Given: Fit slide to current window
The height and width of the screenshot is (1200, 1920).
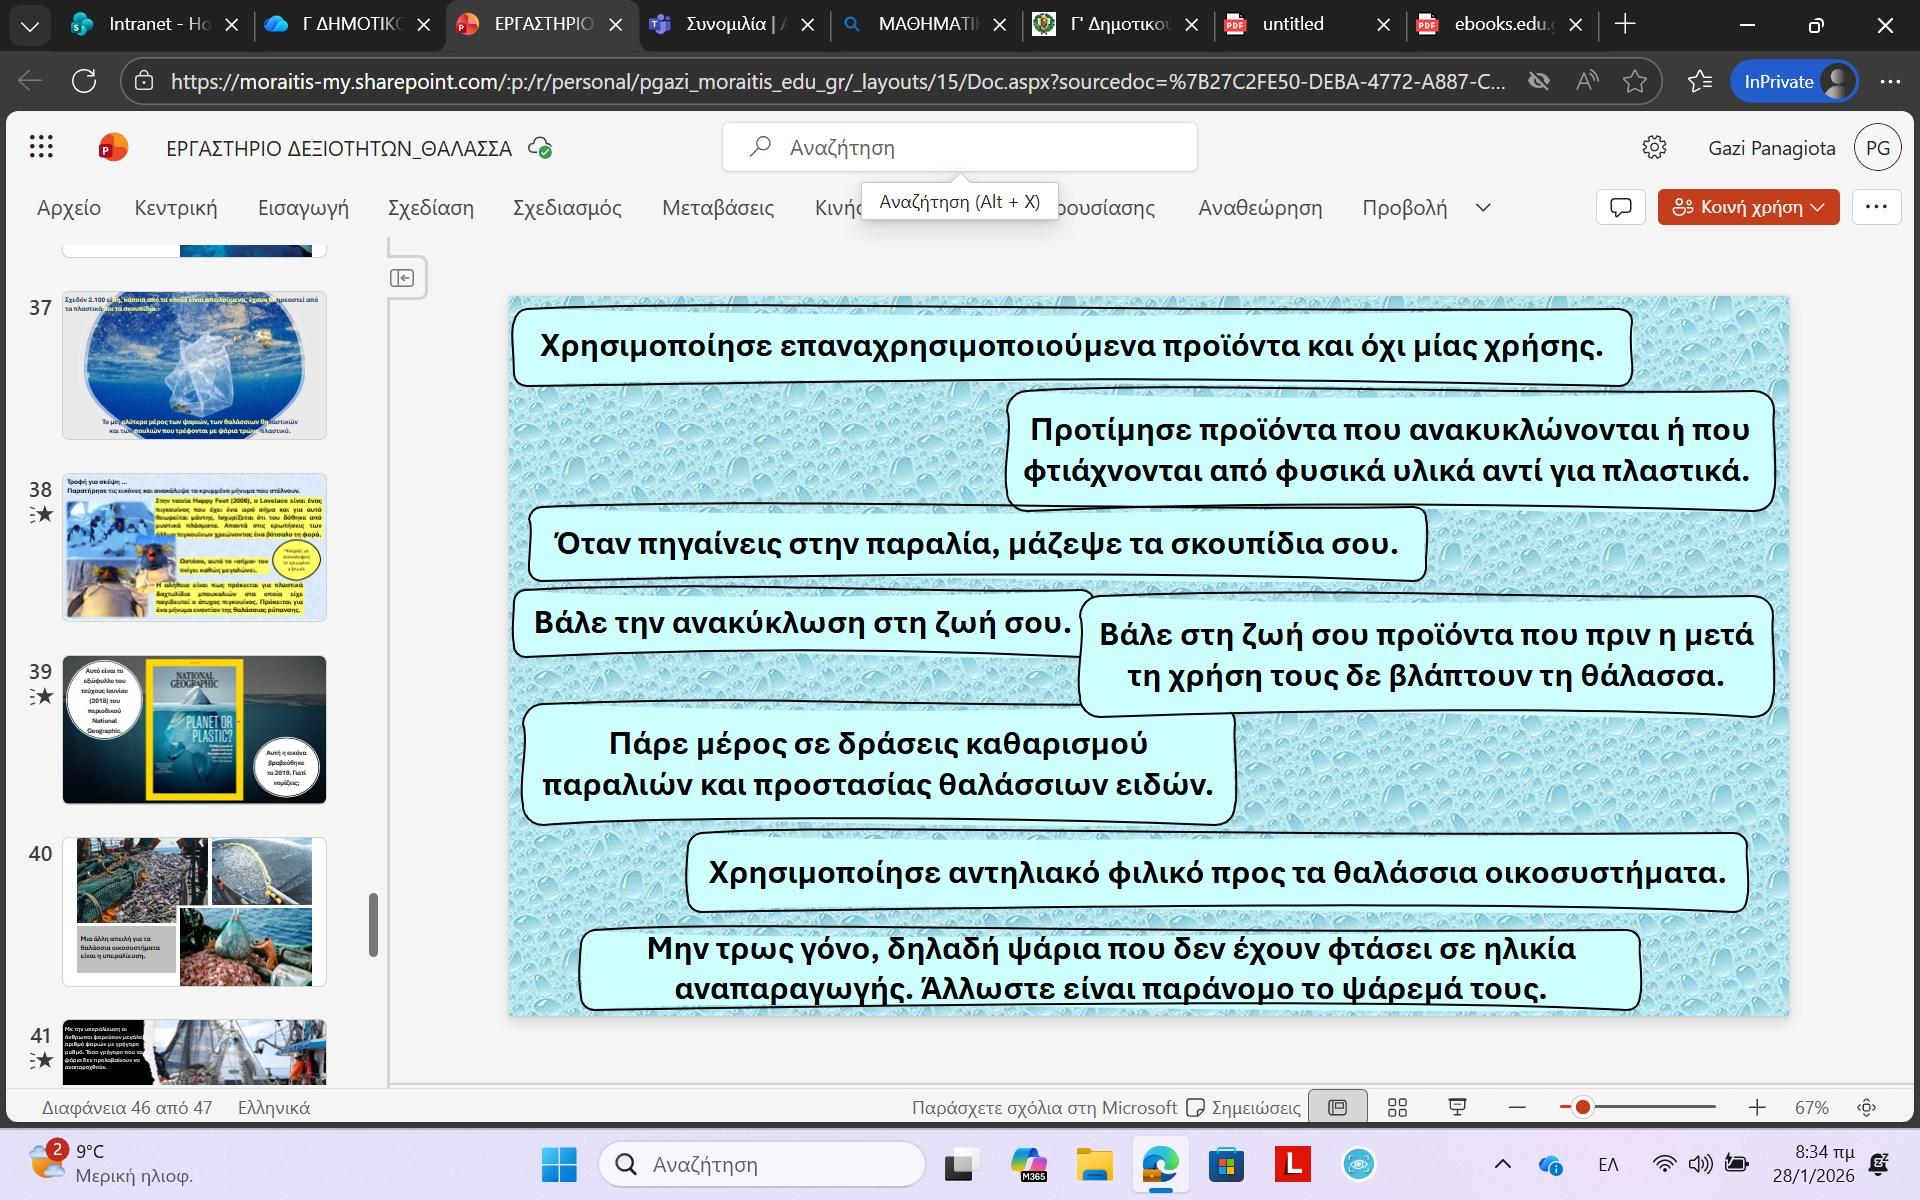Looking at the screenshot, I should (x=1866, y=1107).
